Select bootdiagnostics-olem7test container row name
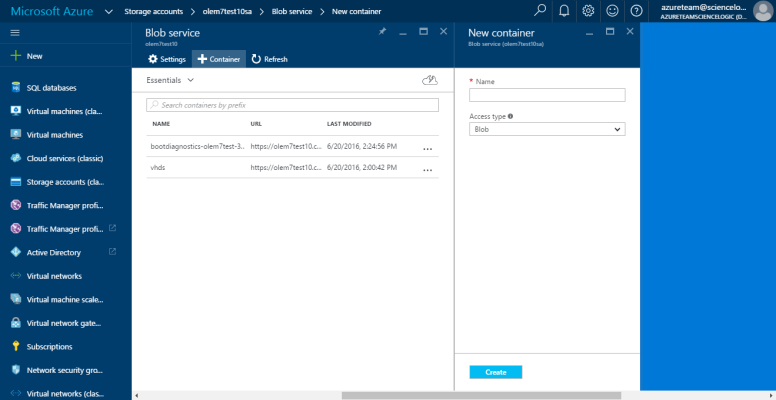This screenshot has height=400, width=776. 197,147
